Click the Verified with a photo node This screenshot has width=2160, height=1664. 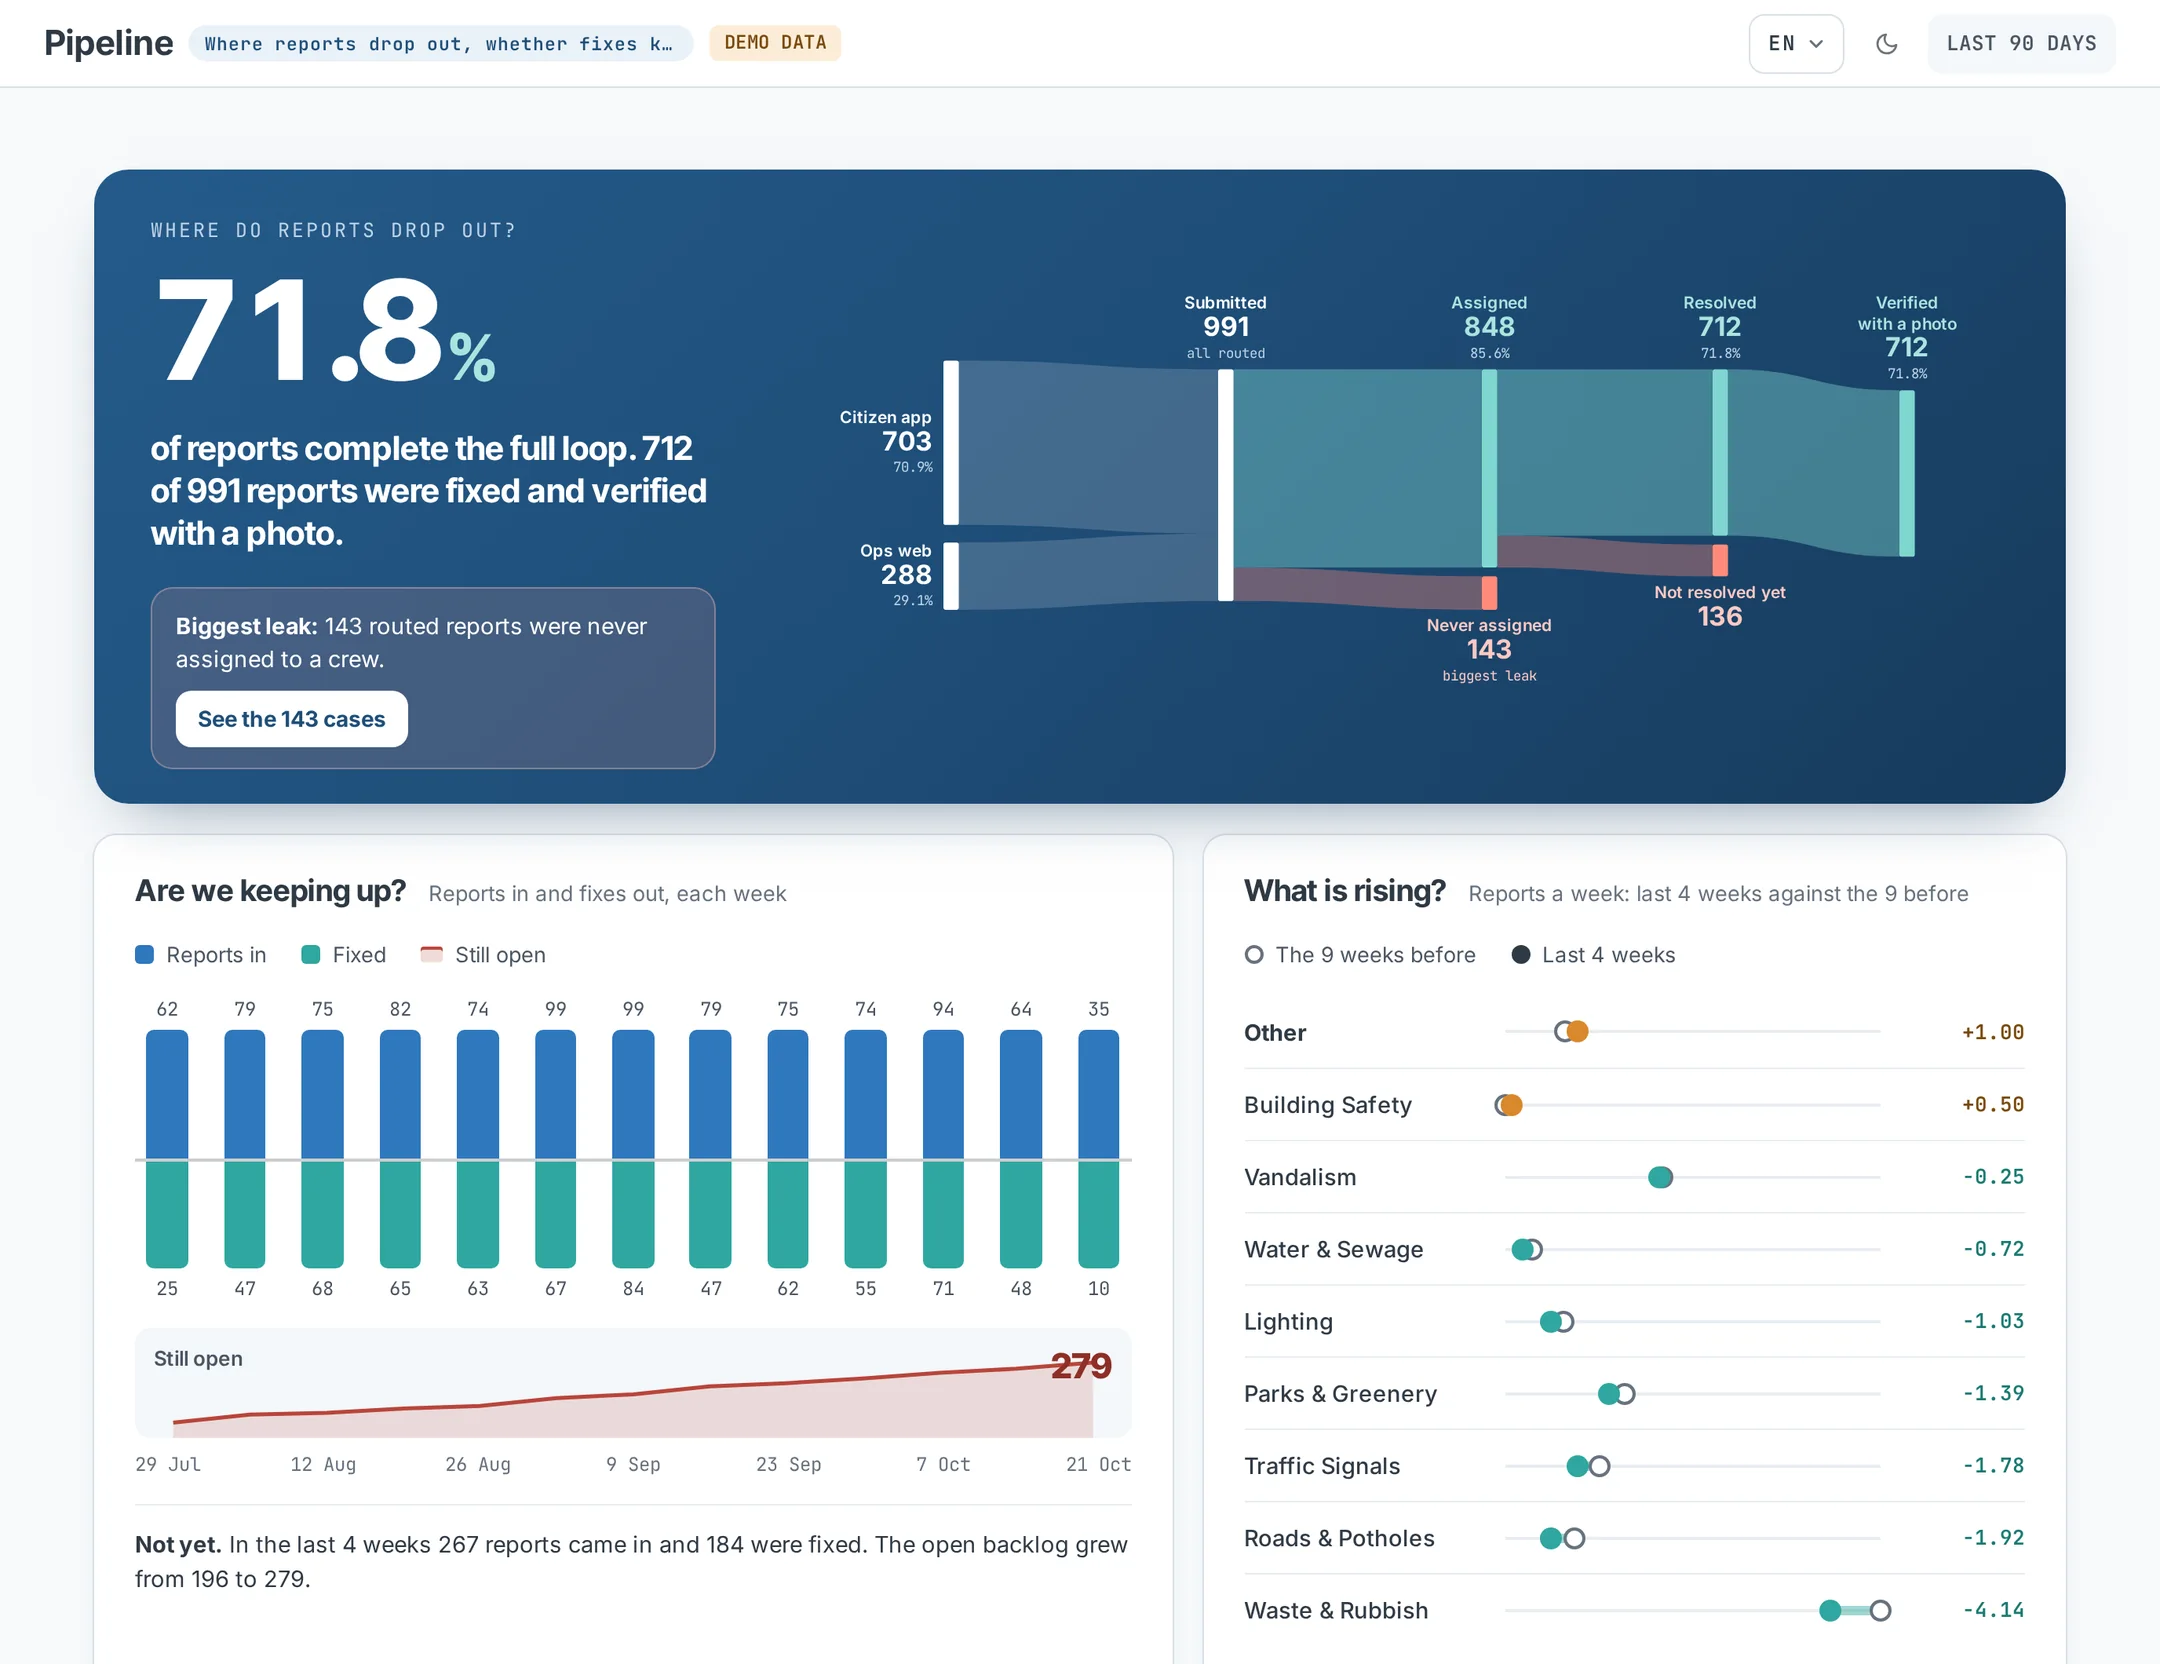click(x=1907, y=473)
